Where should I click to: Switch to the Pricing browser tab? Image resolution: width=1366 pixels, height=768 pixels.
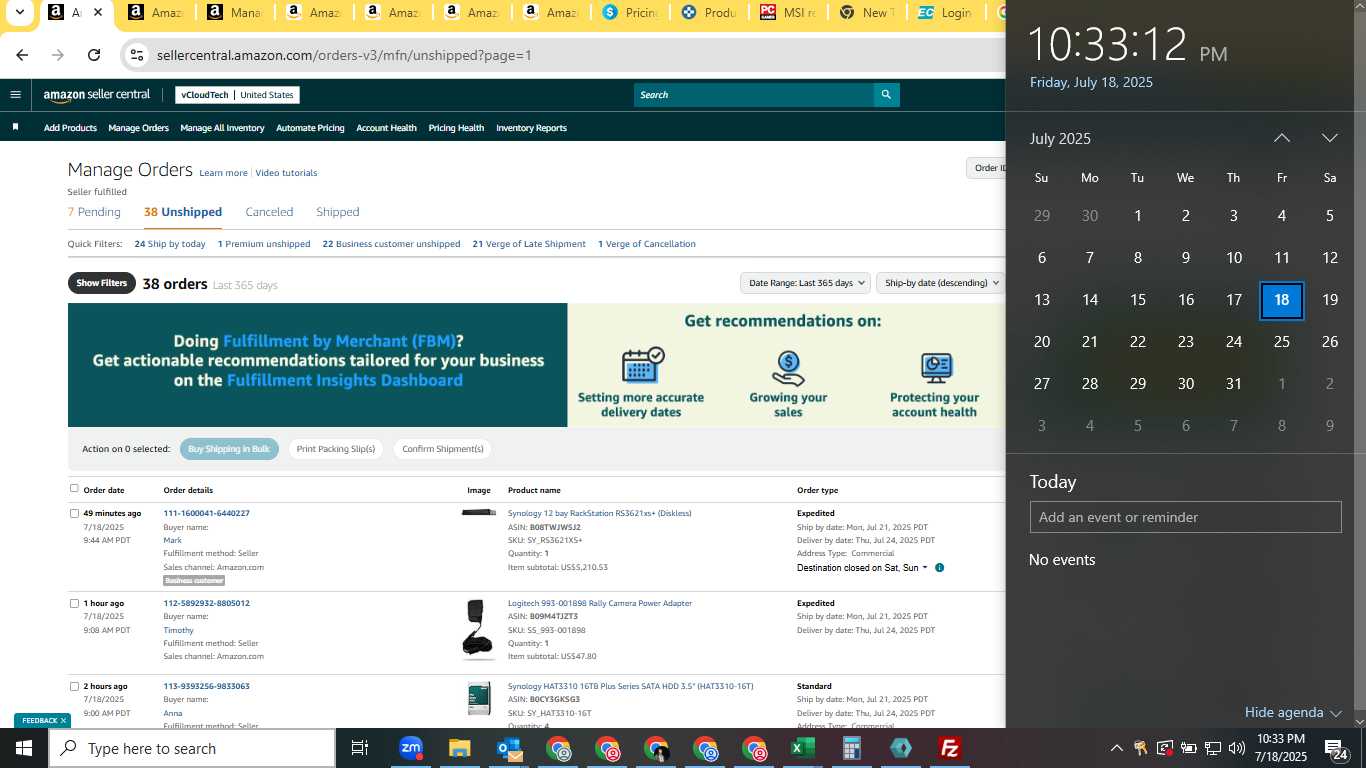[629, 13]
